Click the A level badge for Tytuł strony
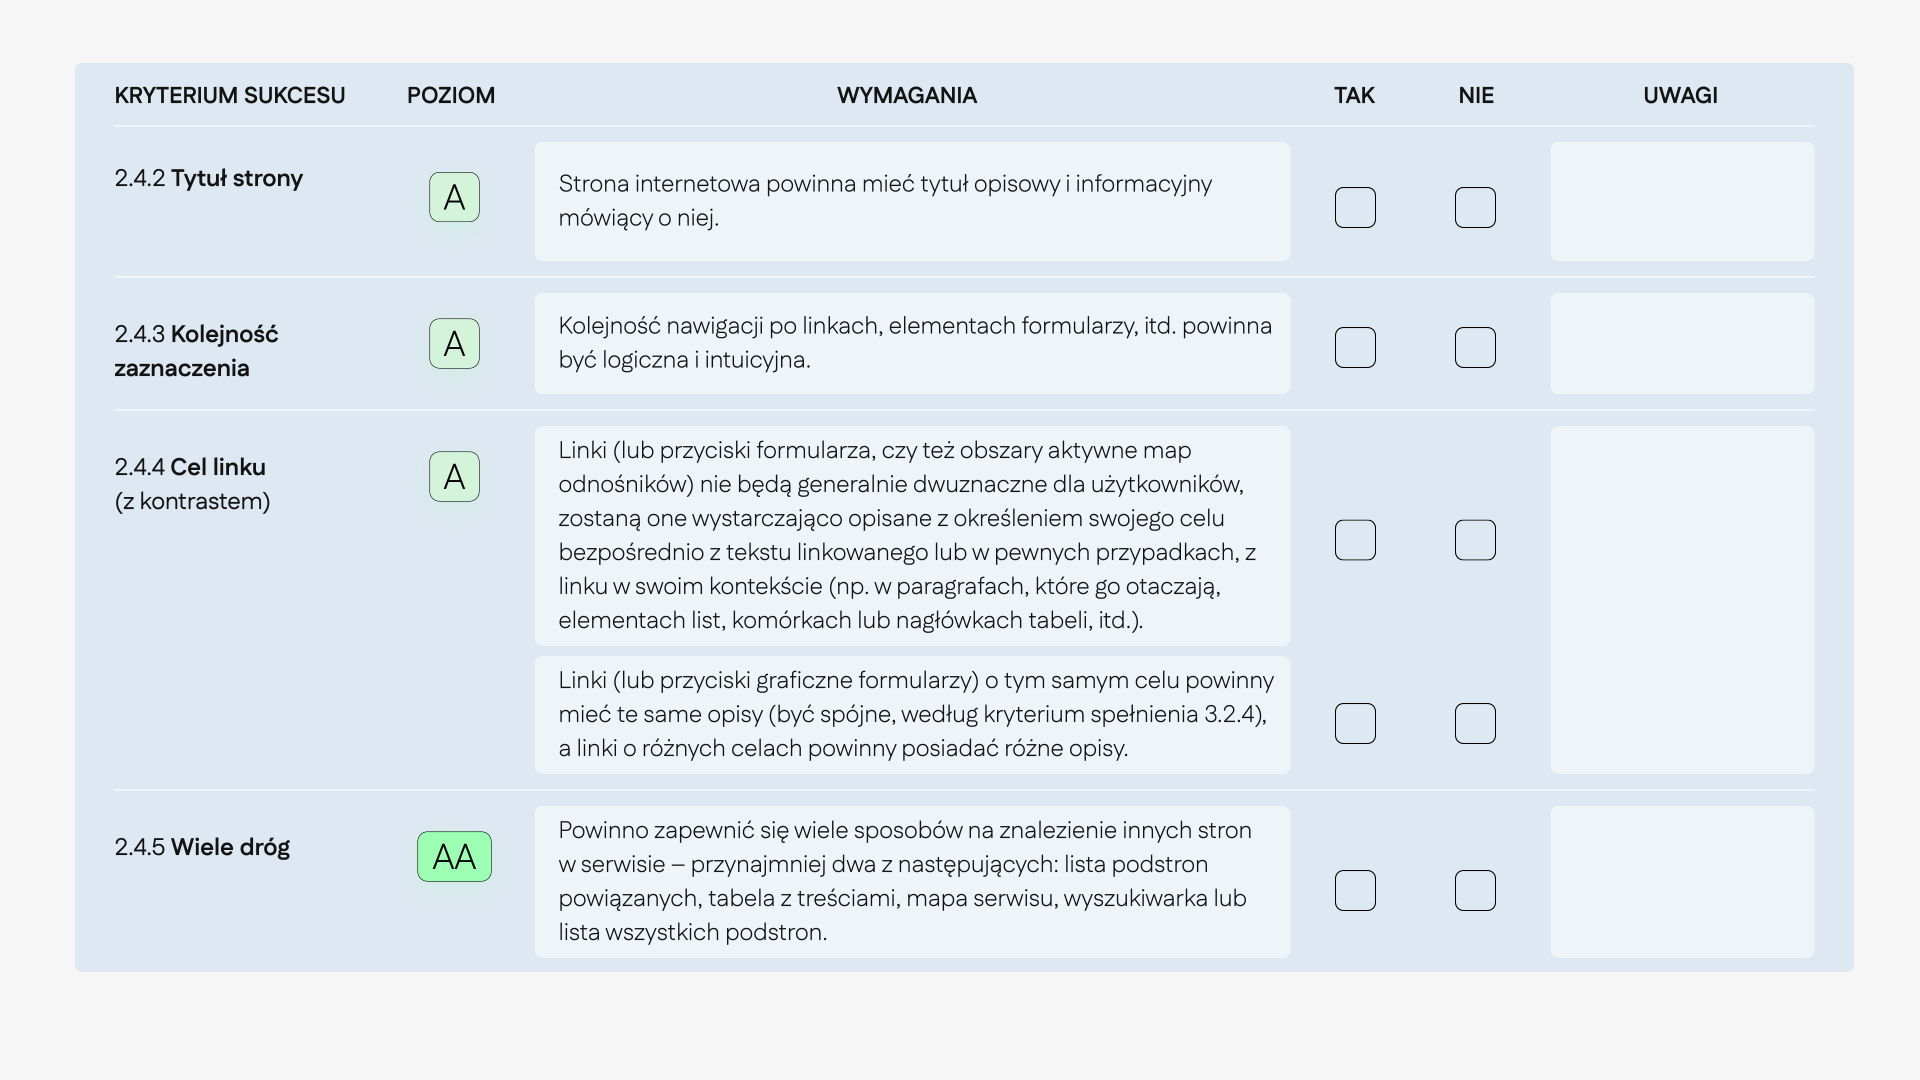Image resolution: width=1920 pixels, height=1080 pixels. [454, 197]
